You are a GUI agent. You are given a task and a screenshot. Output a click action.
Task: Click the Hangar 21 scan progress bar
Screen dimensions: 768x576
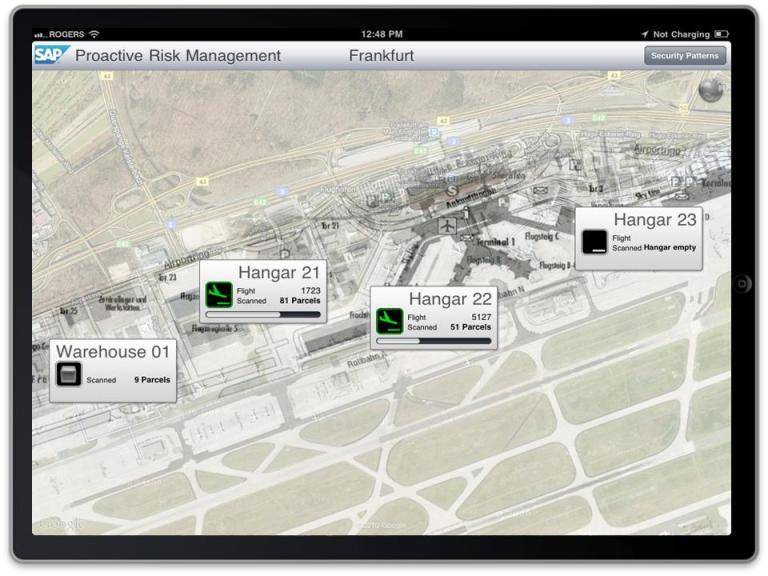(x=263, y=314)
